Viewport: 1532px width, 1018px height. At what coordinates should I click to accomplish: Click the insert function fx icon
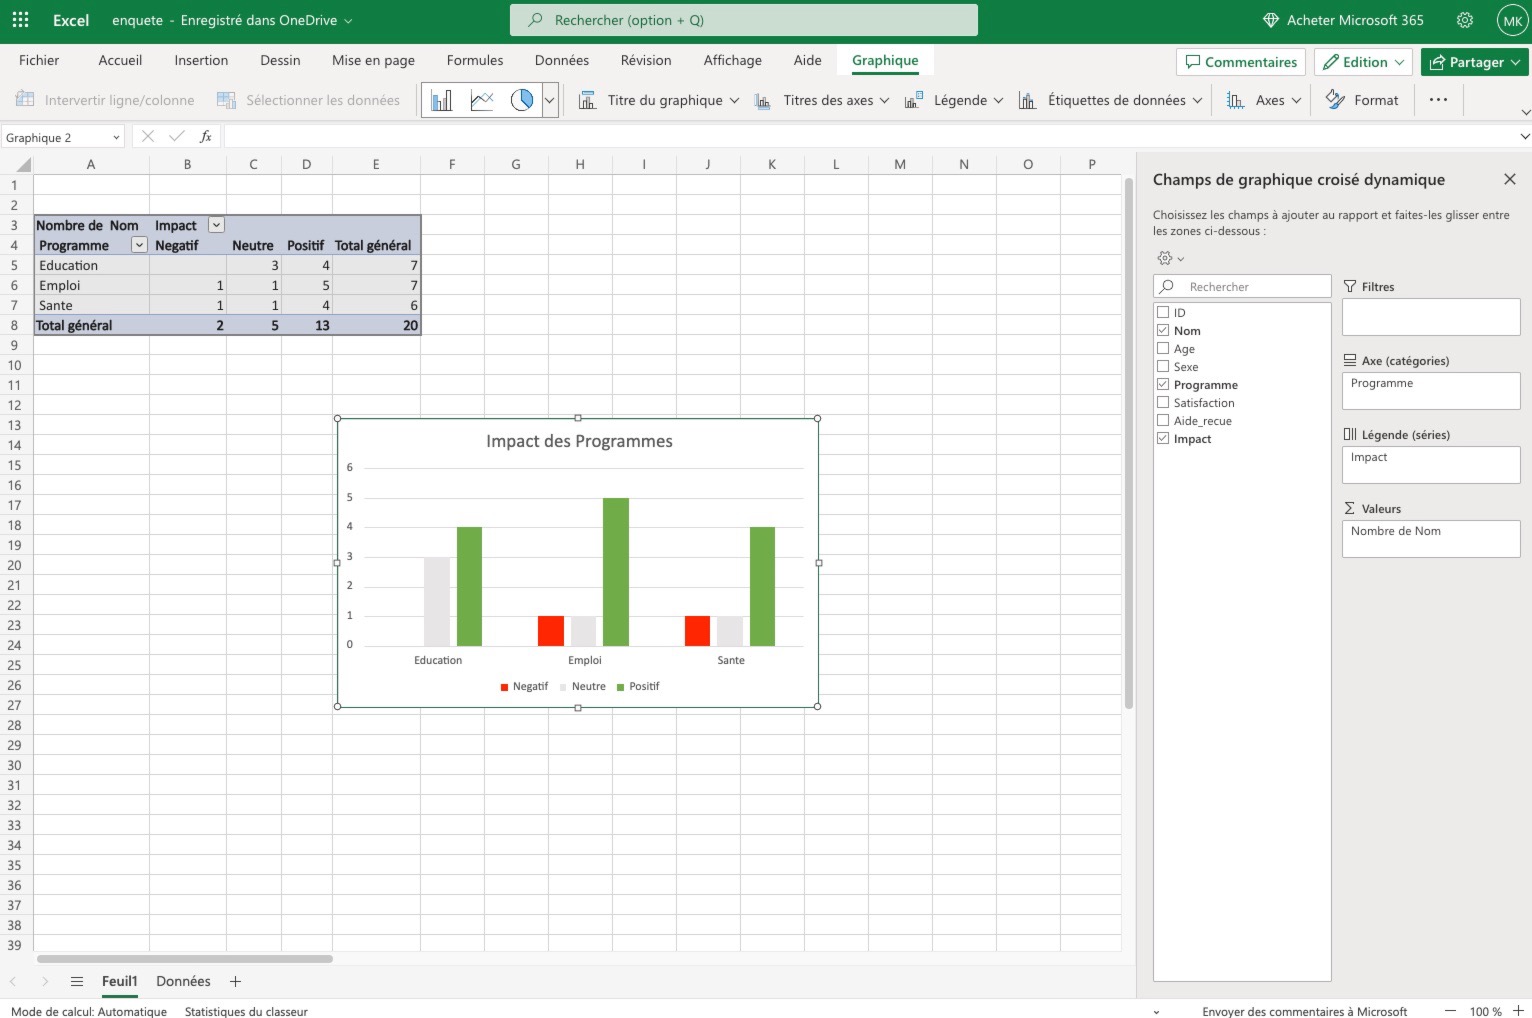206,137
